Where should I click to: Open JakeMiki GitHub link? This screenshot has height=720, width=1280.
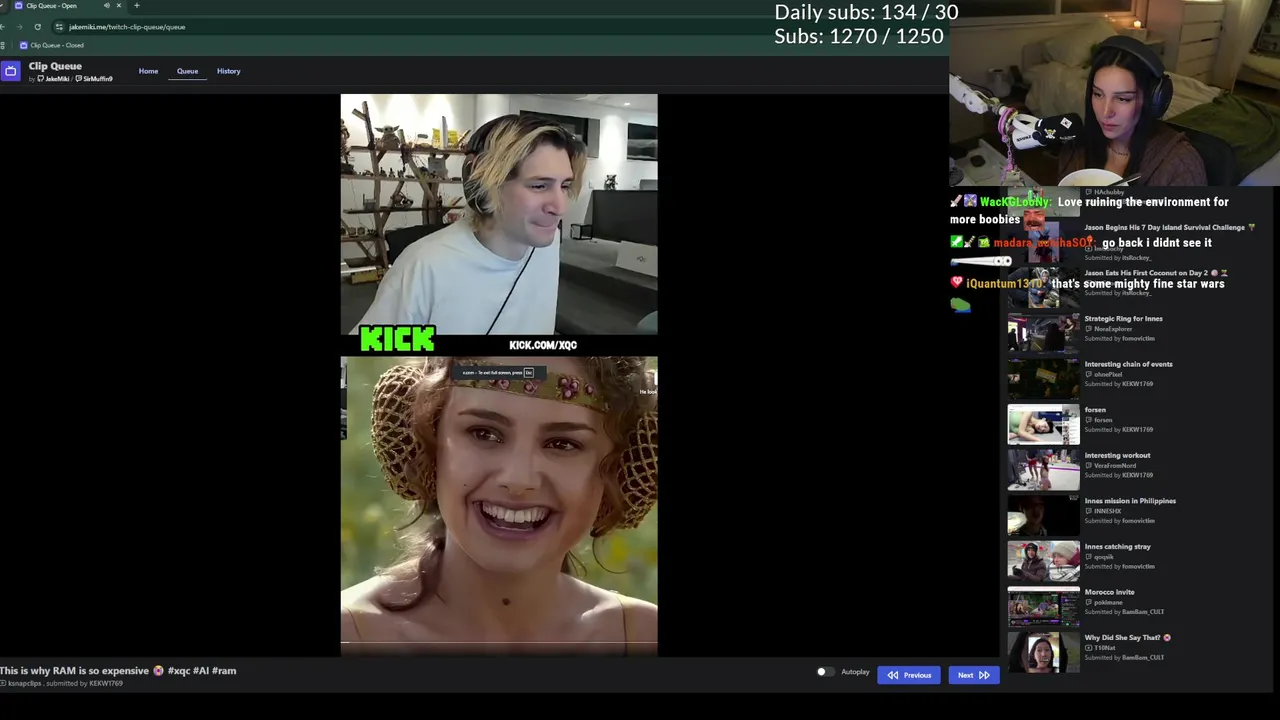(x=53, y=79)
